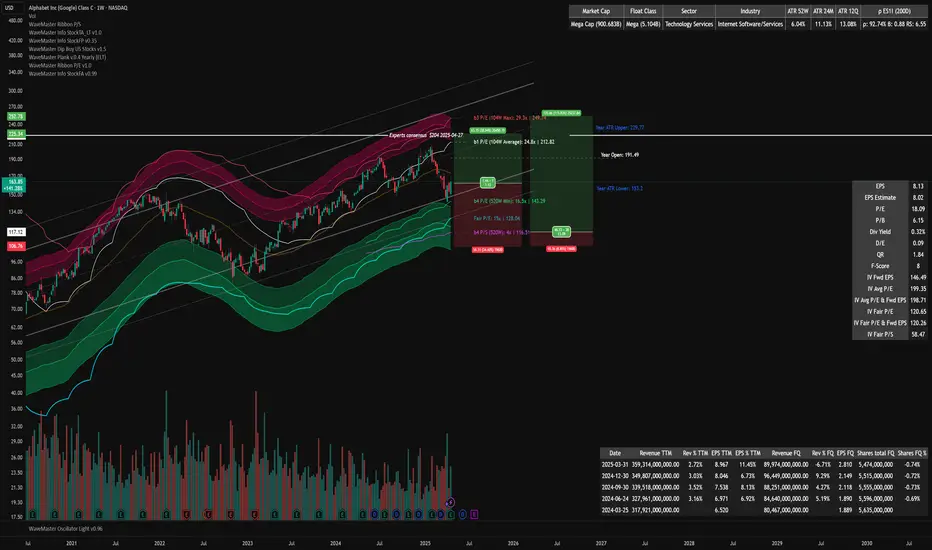Select WaveMaster Ribbon P/E v1.0 legend

(60, 65)
